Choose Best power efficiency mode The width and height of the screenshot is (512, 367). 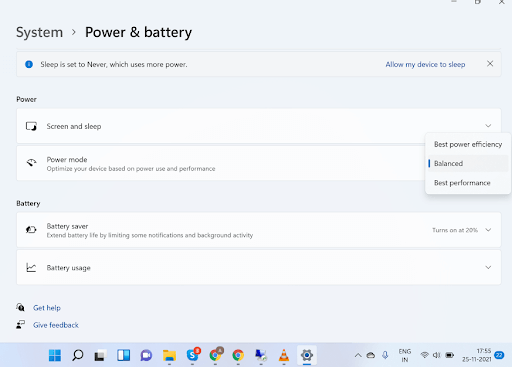pos(468,144)
